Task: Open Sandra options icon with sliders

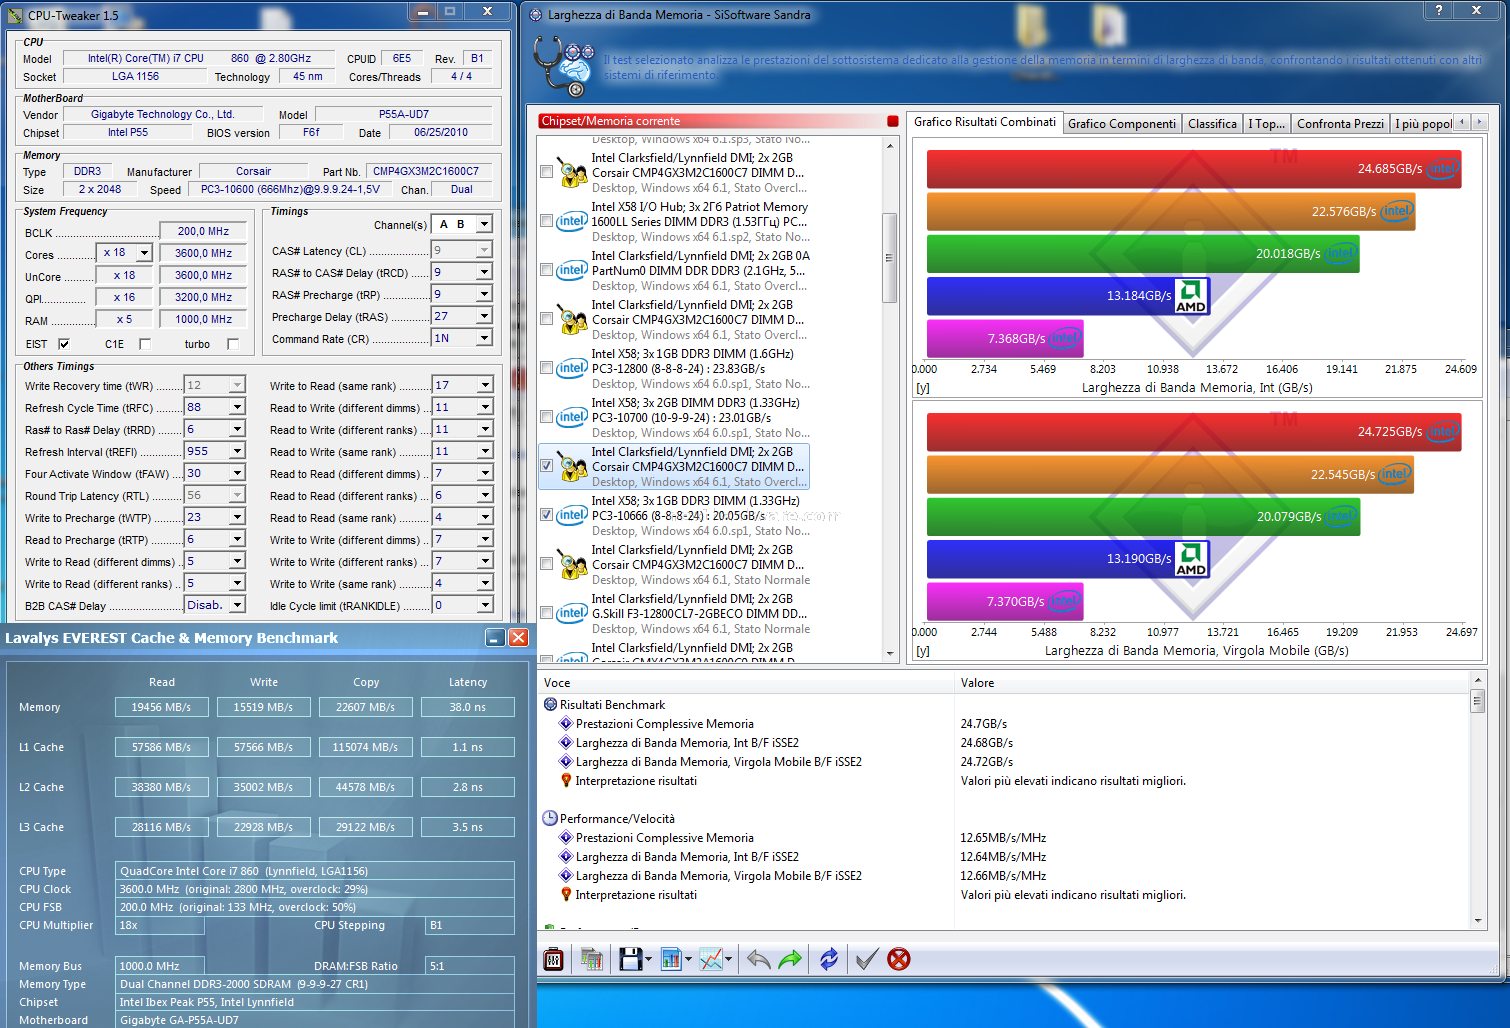Action: (x=553, y=960)
